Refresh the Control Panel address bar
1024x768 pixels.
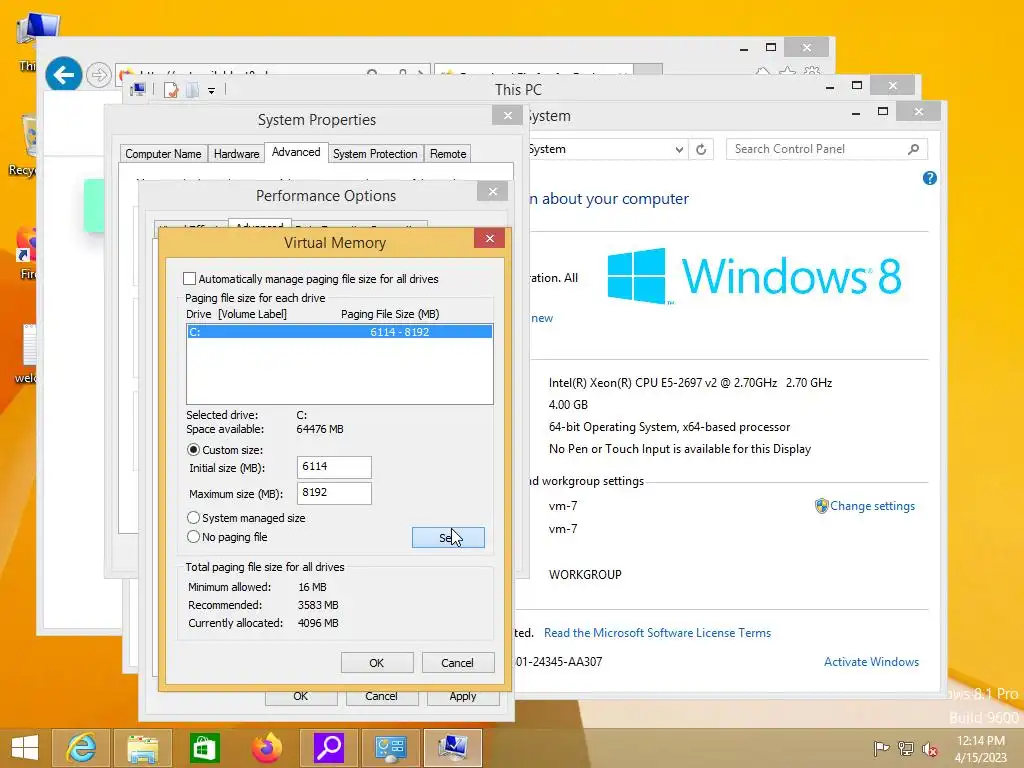(x=701, y=150)
